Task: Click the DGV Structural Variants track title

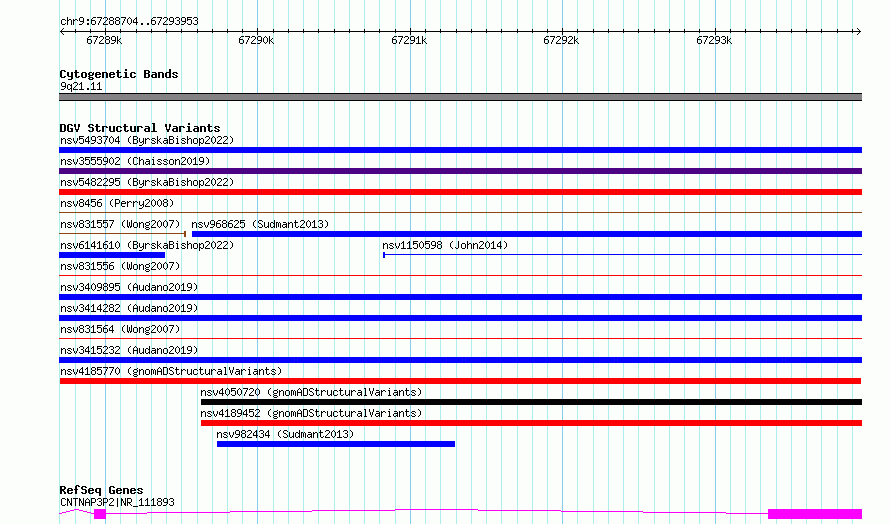Action: coord(140,128)
